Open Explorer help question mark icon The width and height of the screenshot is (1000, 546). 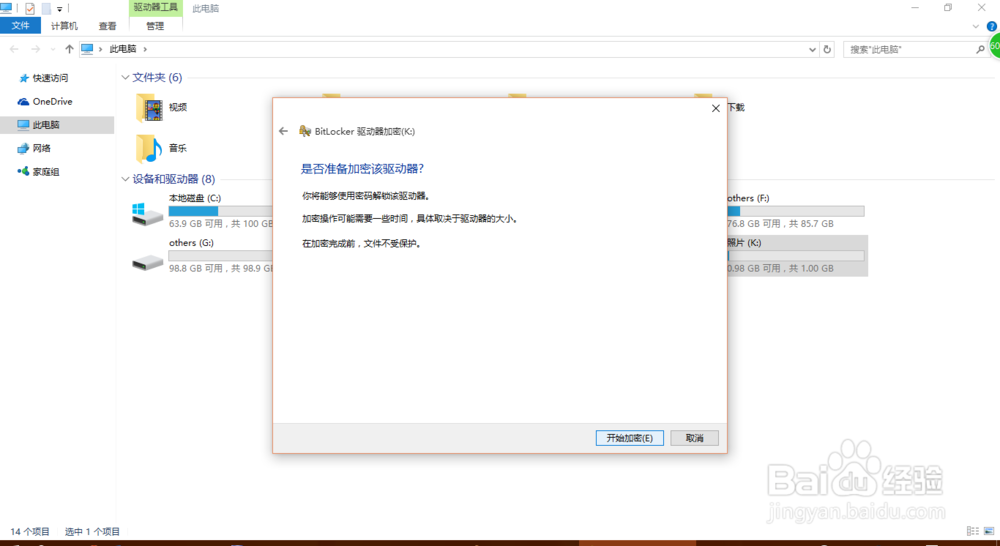(992, 26)
